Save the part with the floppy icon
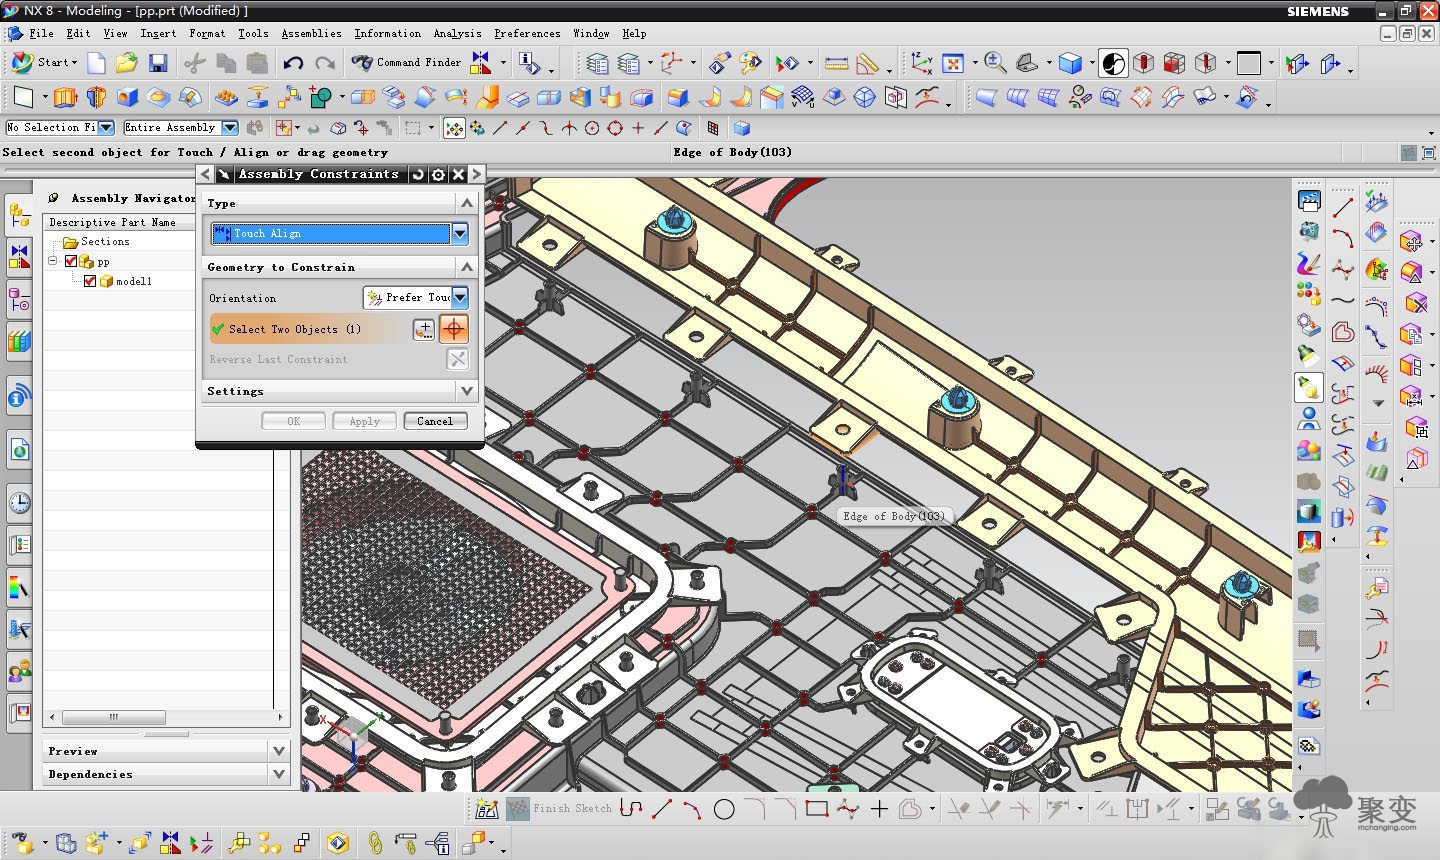Screen dimensions: 1440x860 157,63
